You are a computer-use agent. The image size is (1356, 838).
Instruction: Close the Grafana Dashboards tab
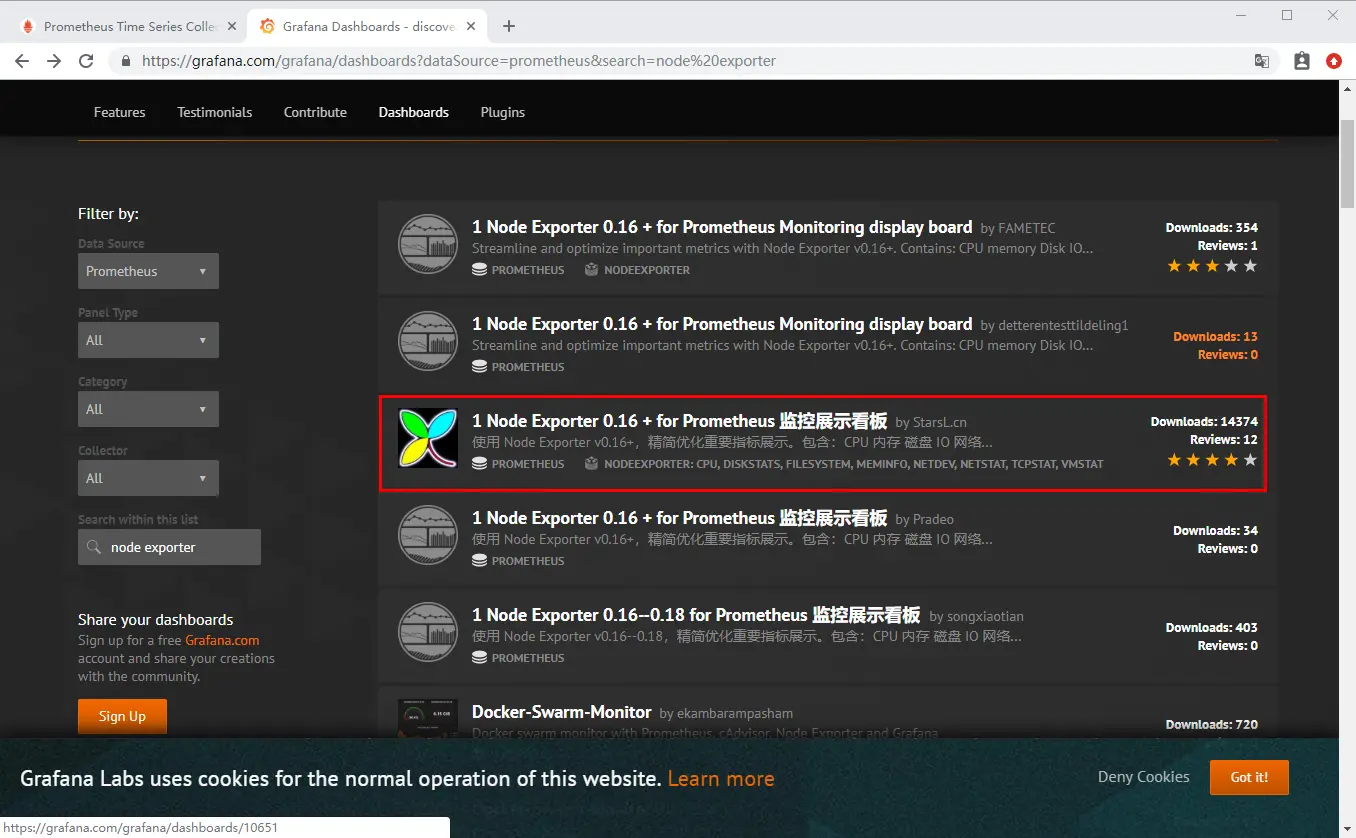470,26
